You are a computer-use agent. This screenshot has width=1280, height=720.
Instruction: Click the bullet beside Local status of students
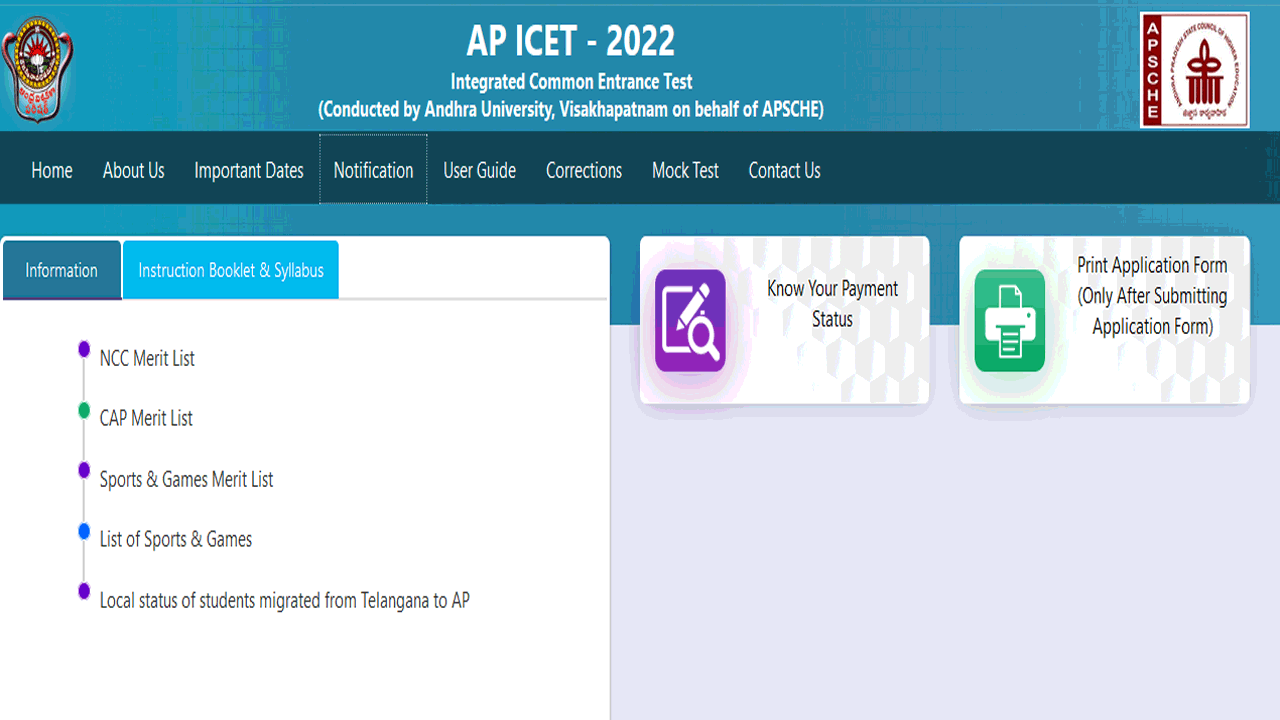84,591
